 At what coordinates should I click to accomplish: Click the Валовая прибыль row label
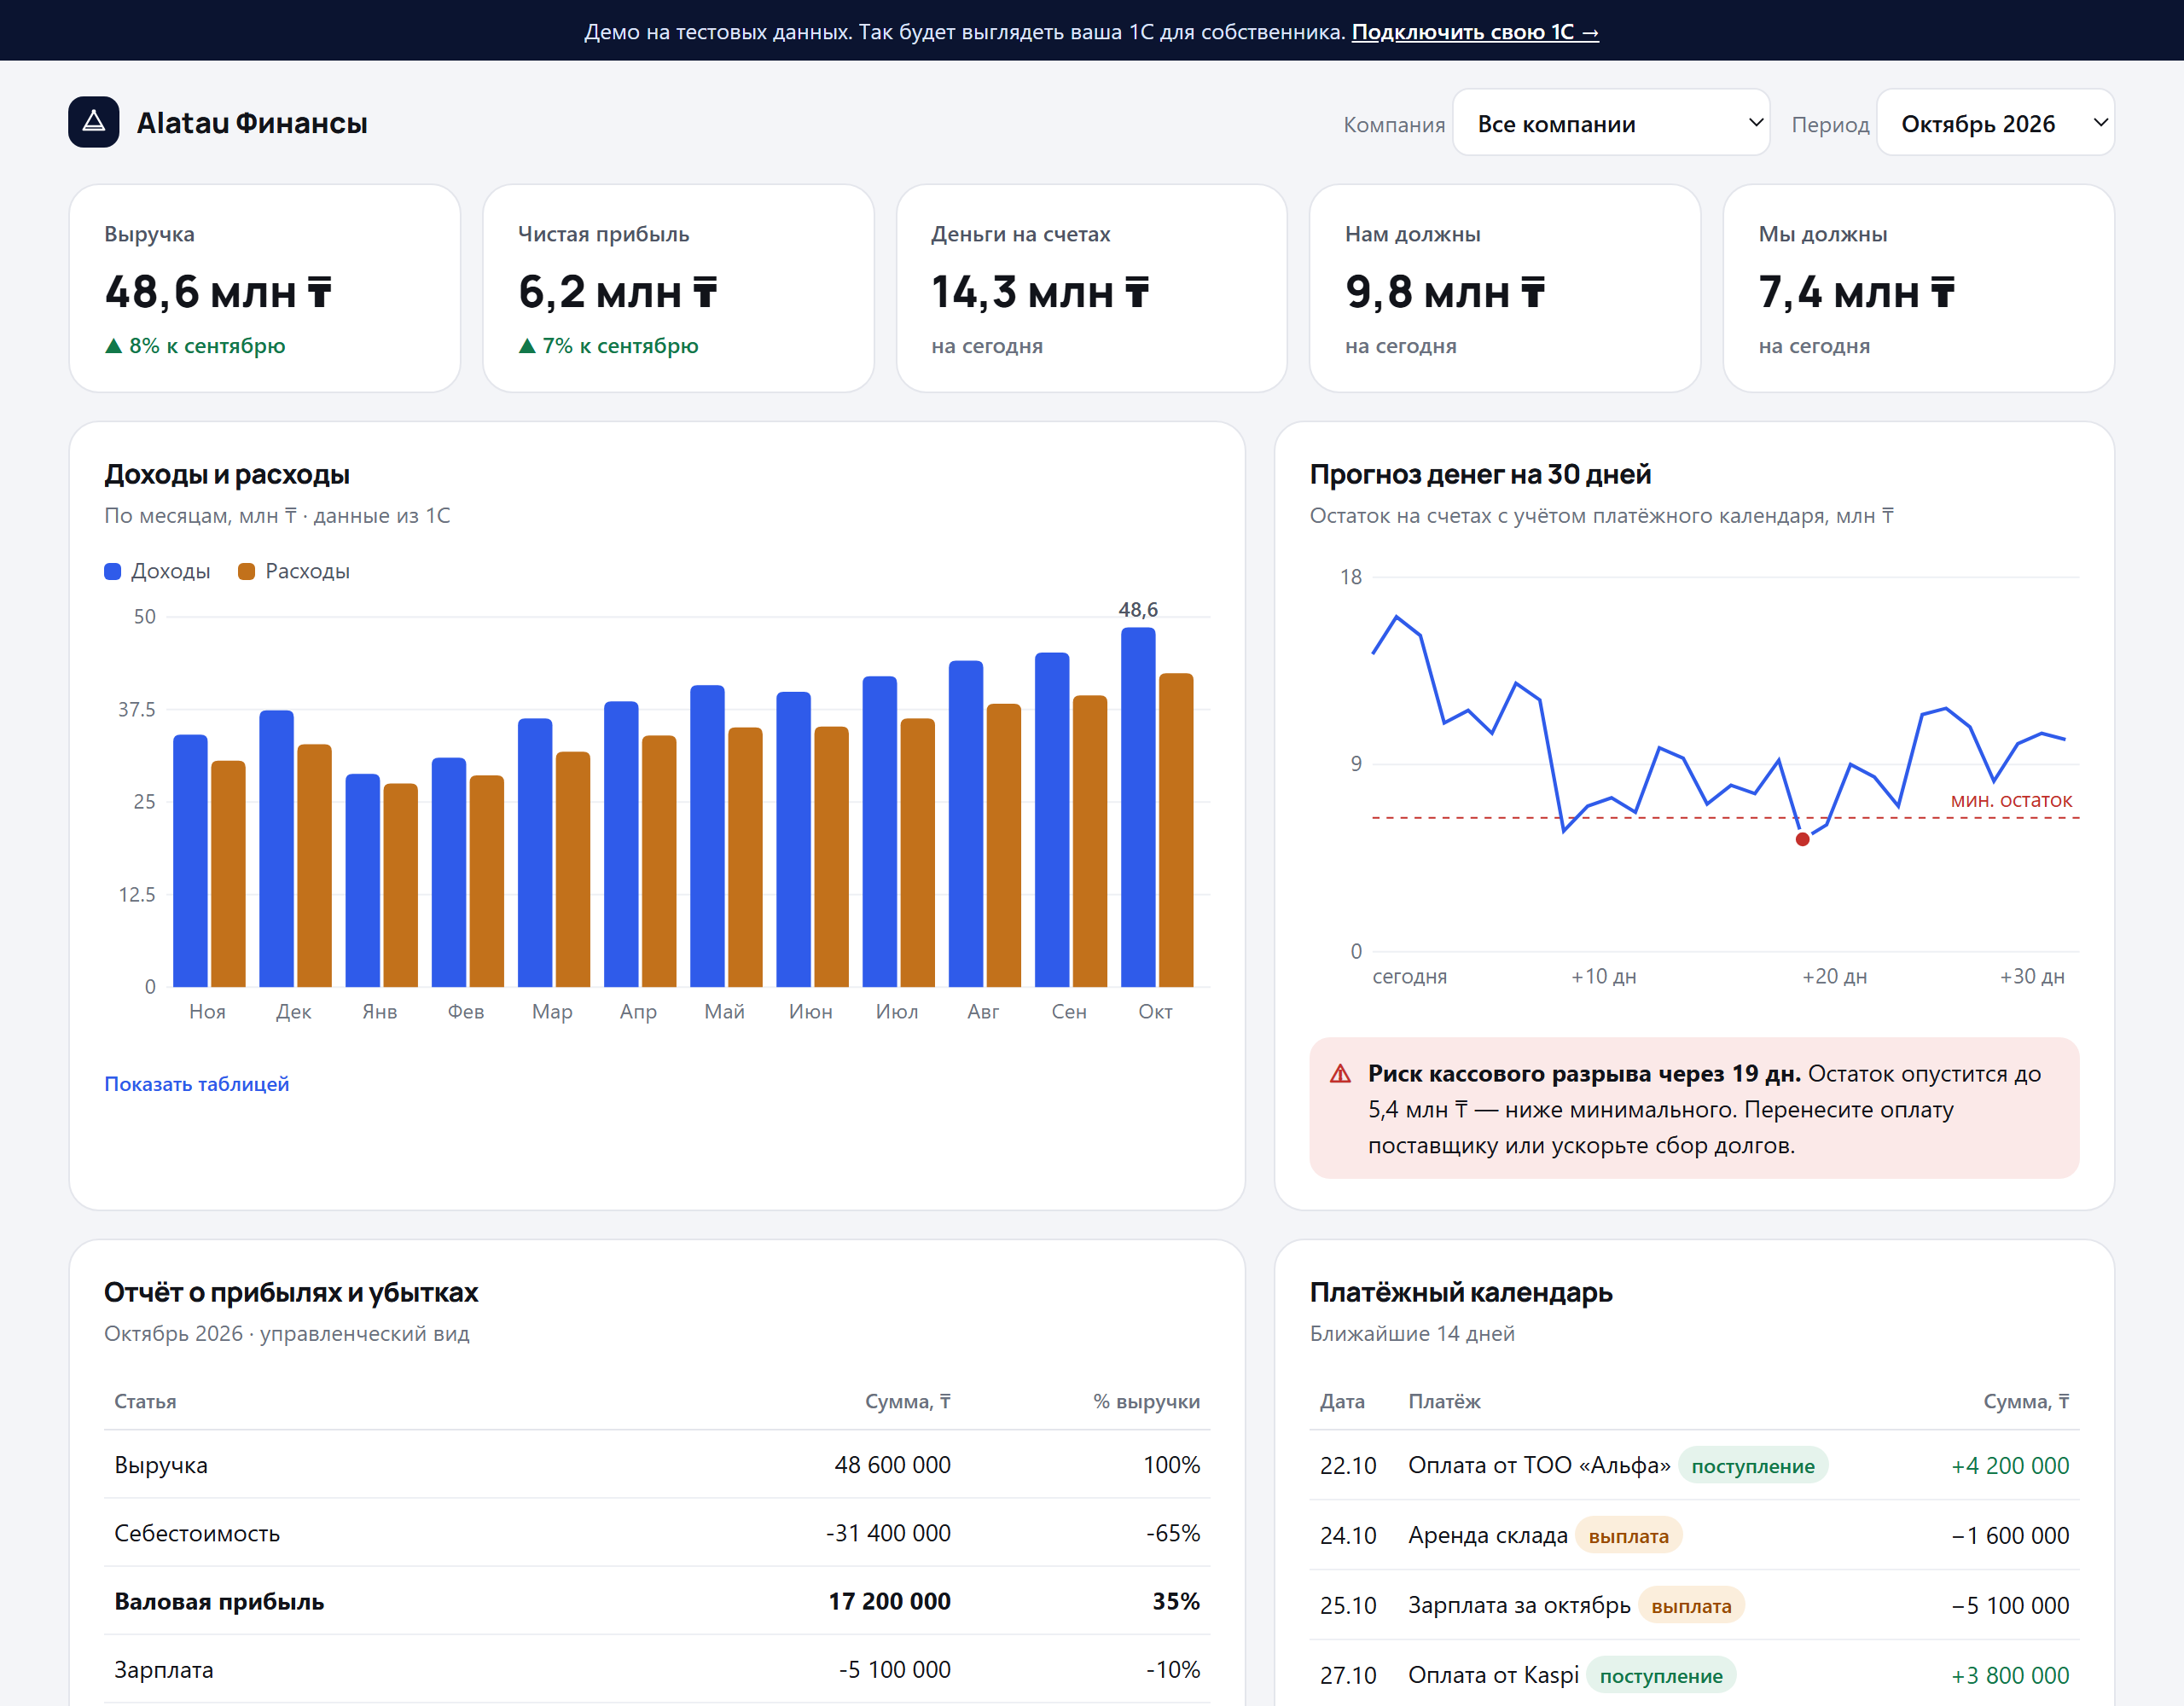(219, 1601)
